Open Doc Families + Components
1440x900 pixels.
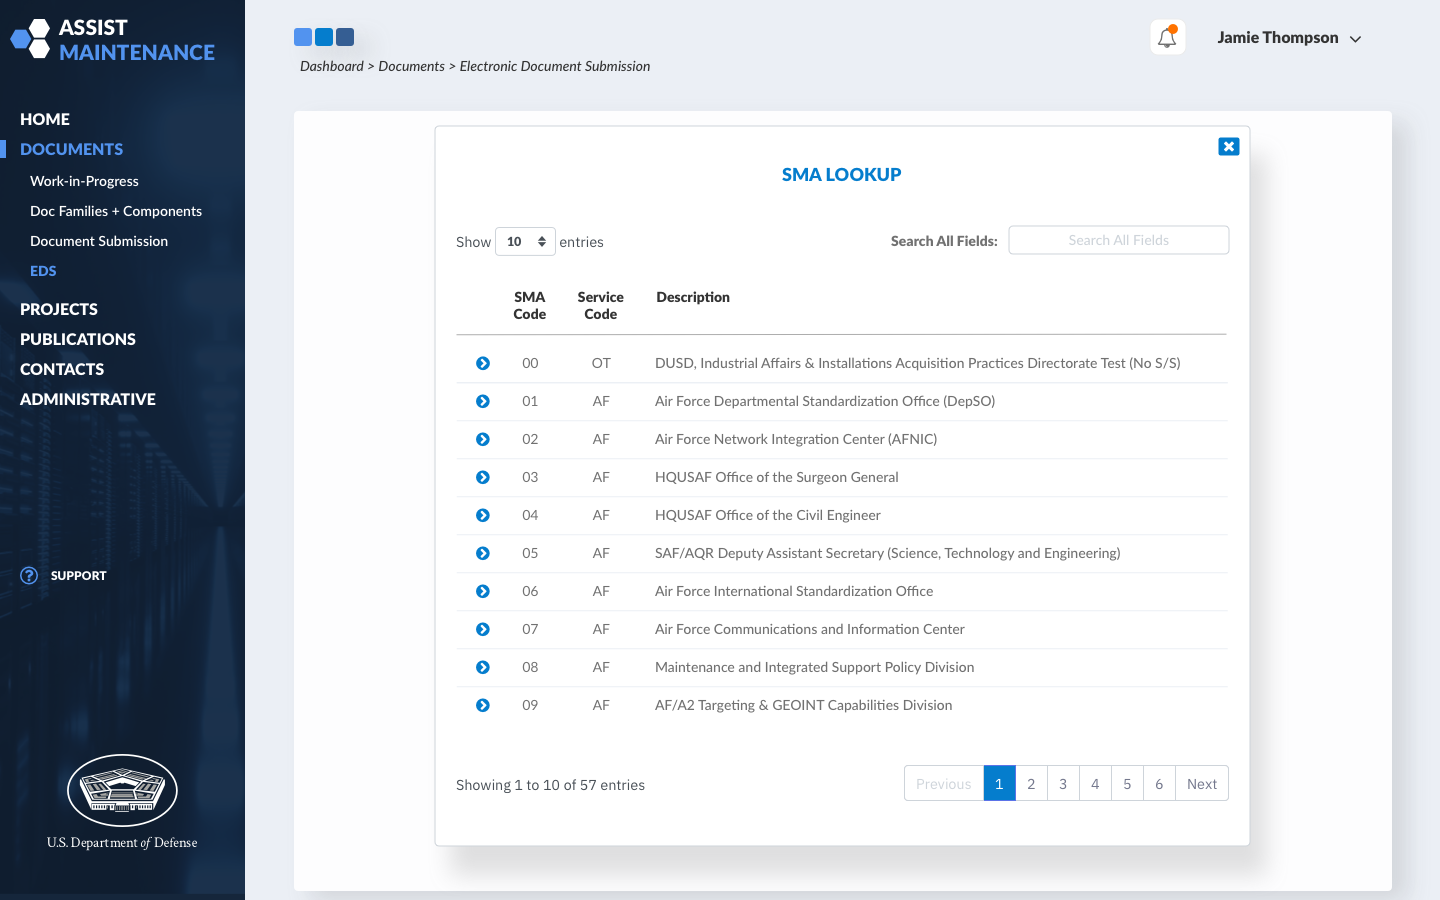[x=116, y=211]
